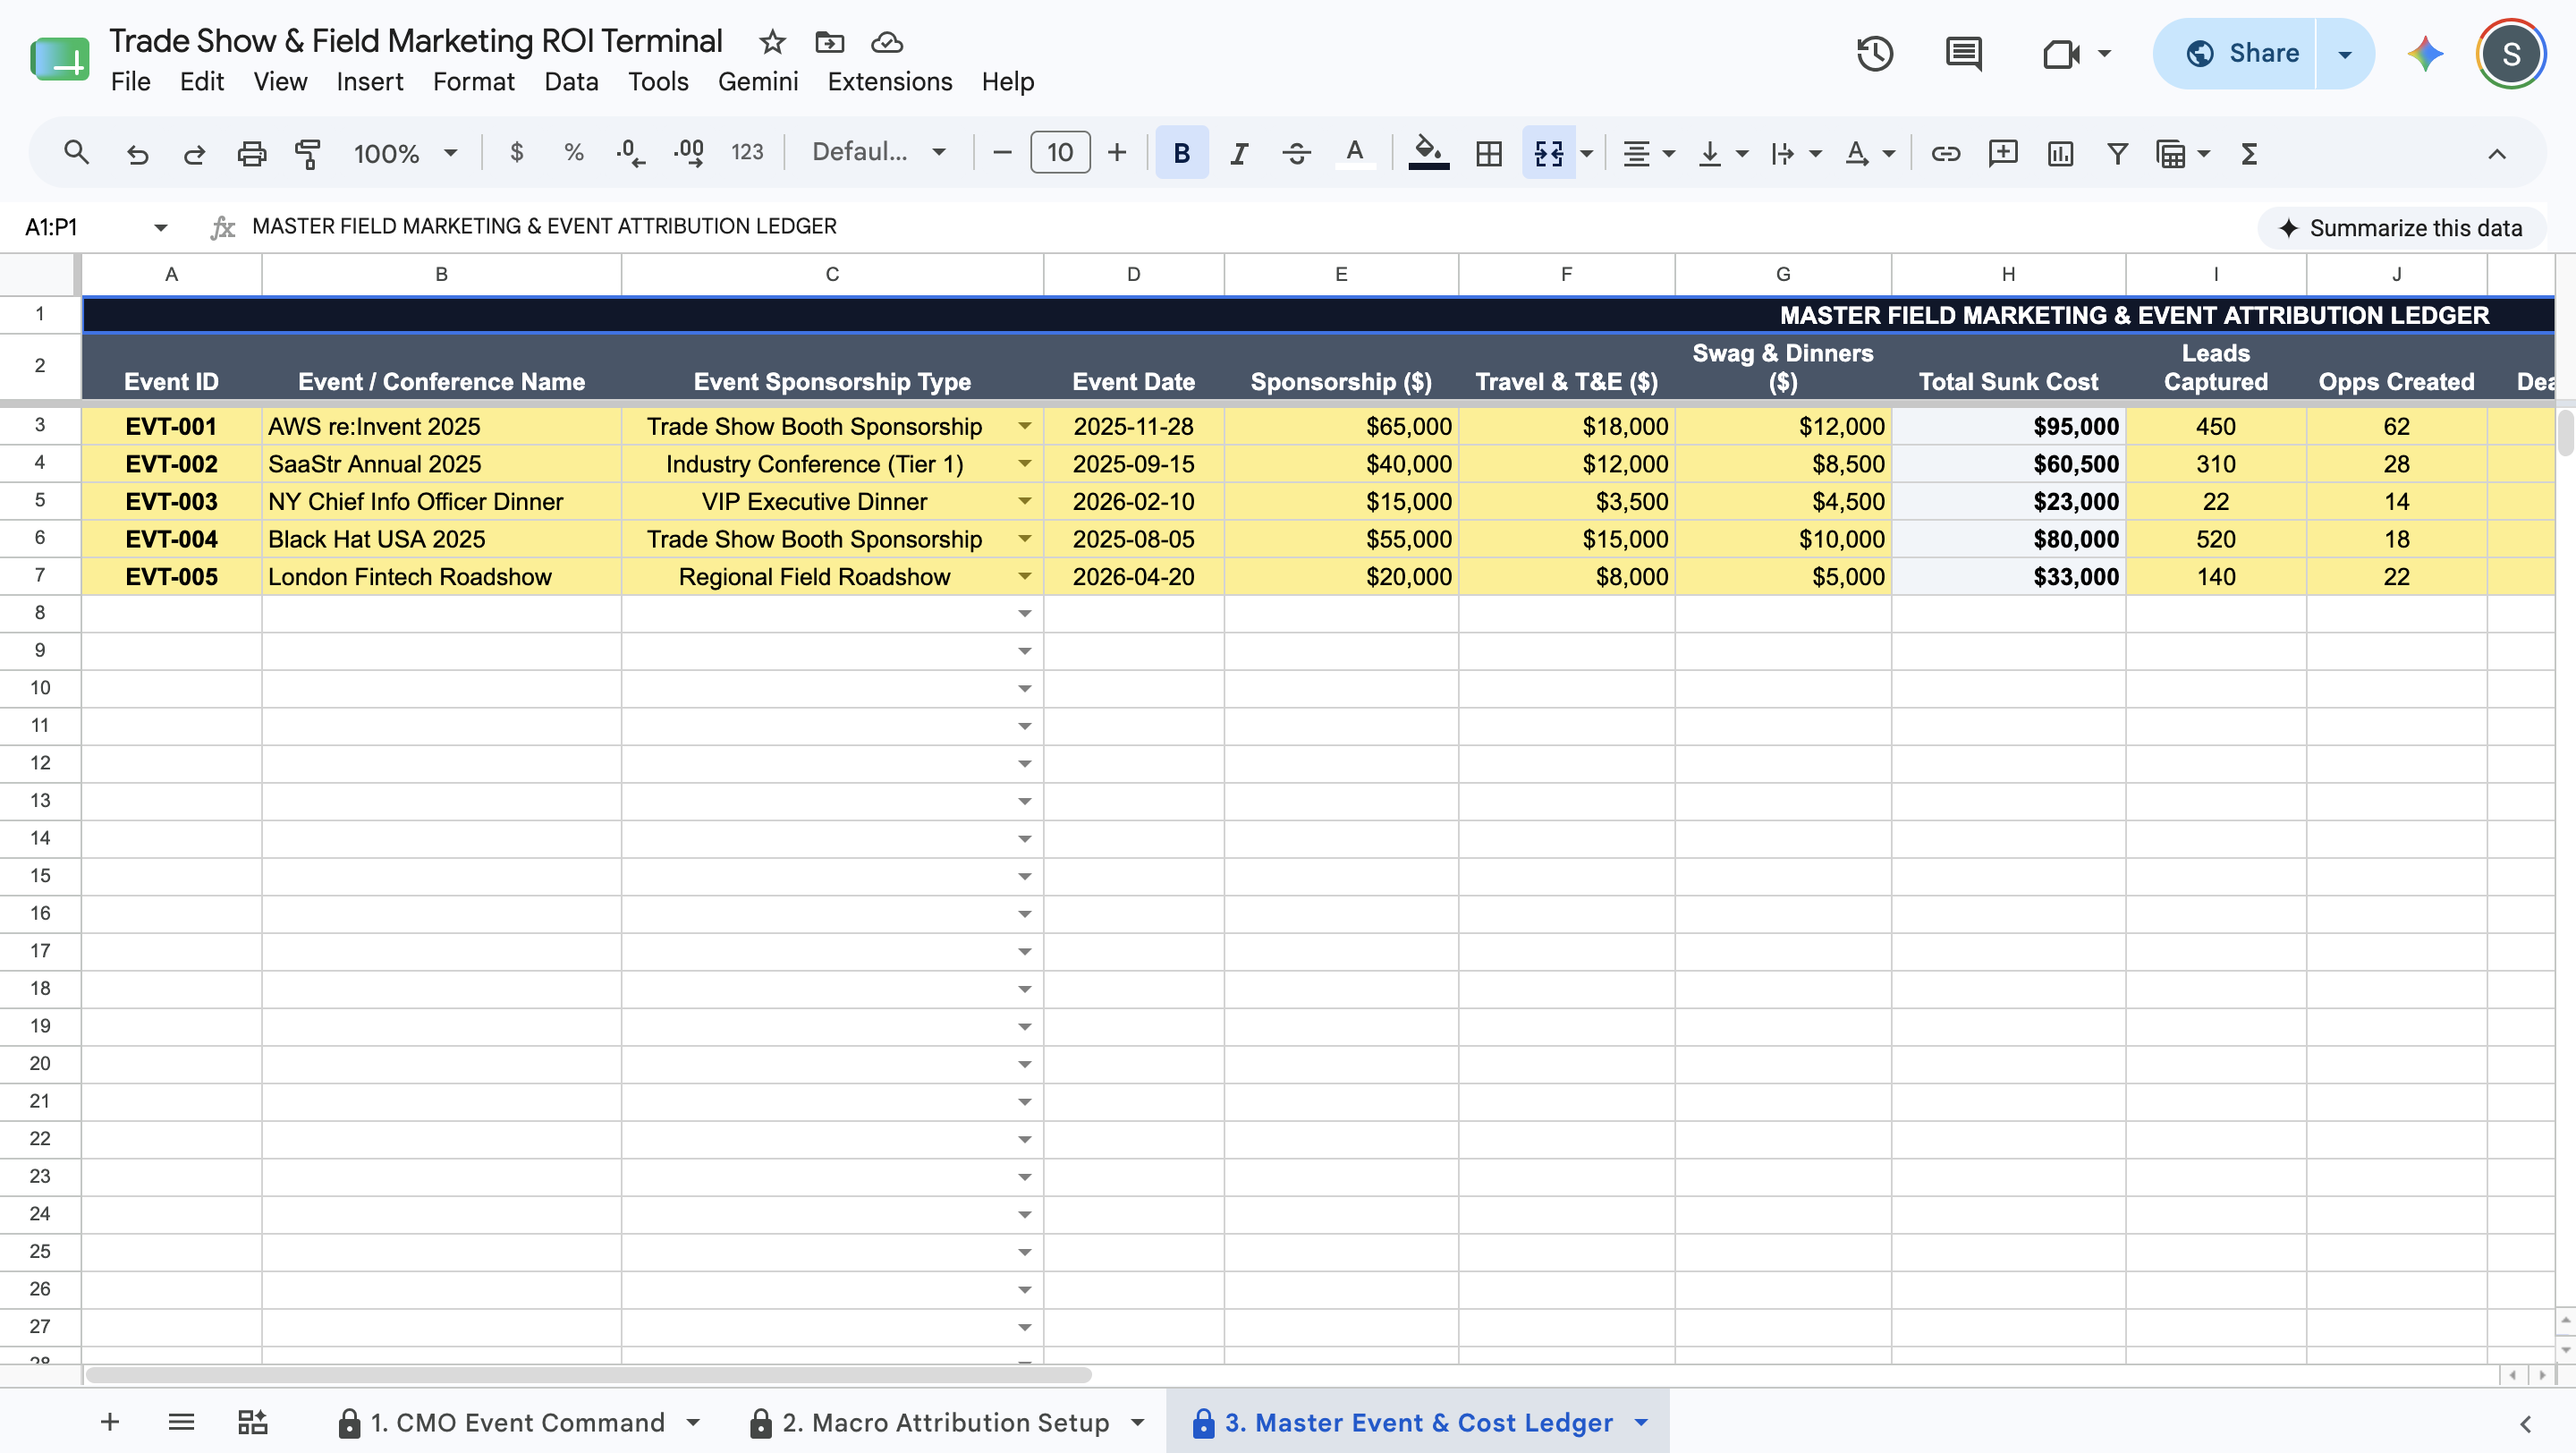The image size is (2576, 1453).
Task: Click the Name Box showing A1:P1
Action: [x=95, y=227]
